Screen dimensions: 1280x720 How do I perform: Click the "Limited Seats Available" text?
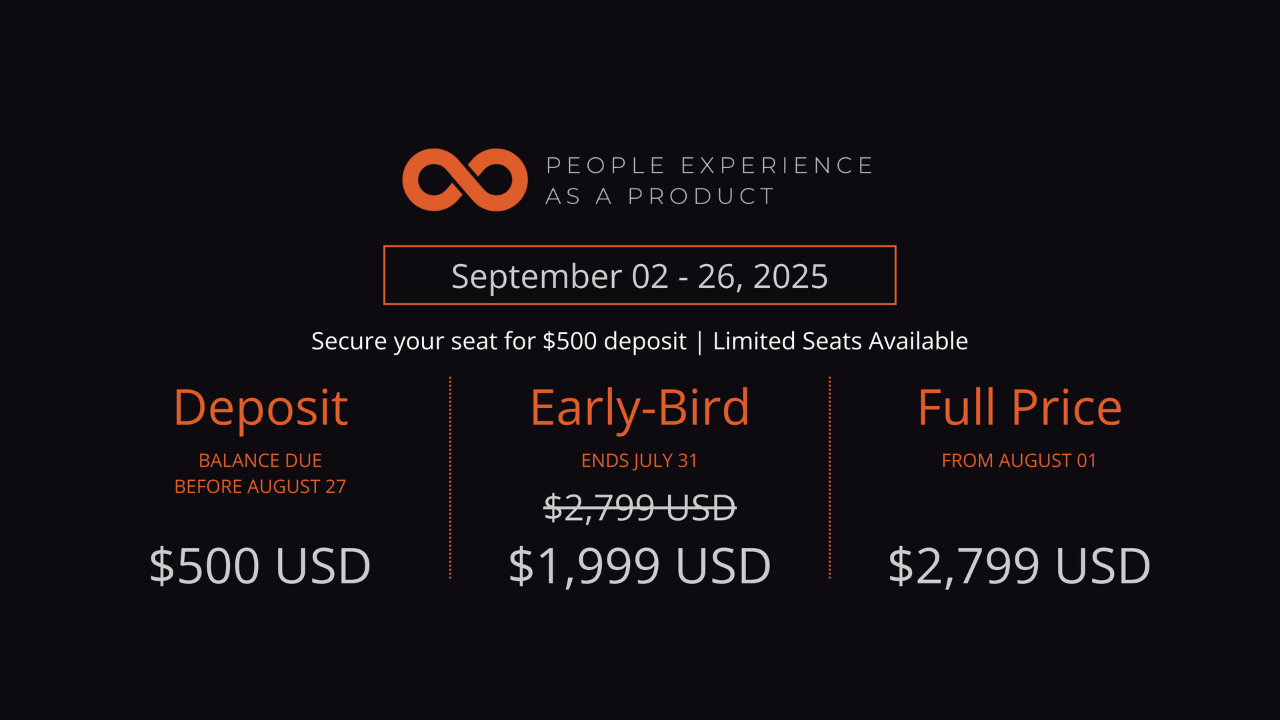tap(840, 341)
